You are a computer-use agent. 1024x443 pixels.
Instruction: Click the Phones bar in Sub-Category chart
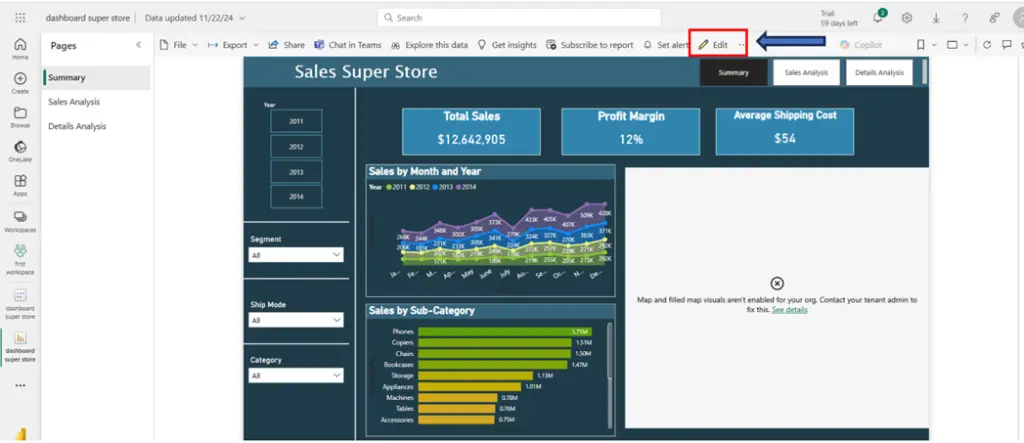[x=505, y=332]
